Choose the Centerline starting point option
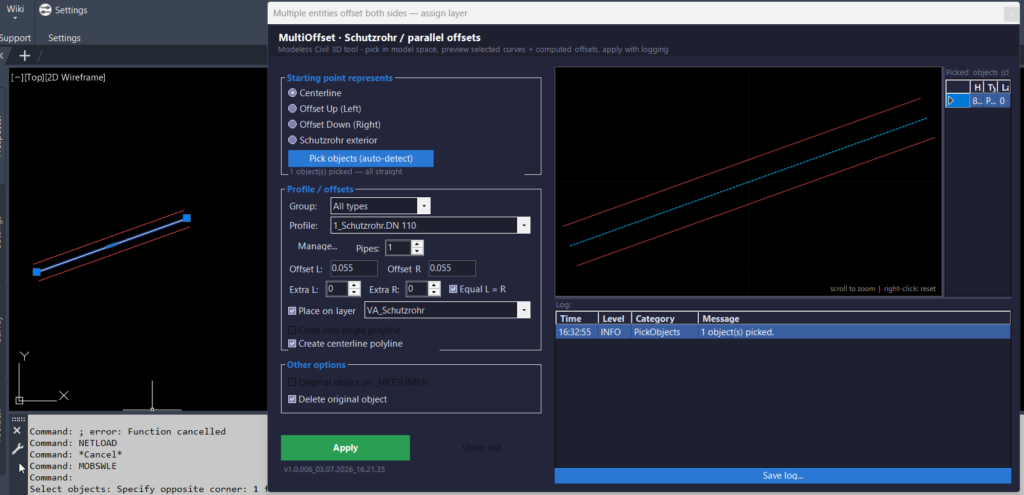This screenshot has height=495, width=1024. [293, 93]
